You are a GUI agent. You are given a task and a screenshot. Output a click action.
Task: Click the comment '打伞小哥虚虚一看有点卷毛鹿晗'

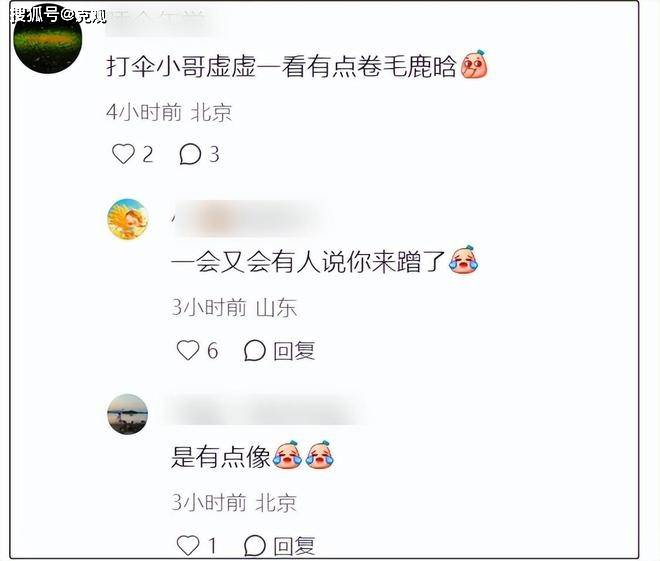click(281, 66)
